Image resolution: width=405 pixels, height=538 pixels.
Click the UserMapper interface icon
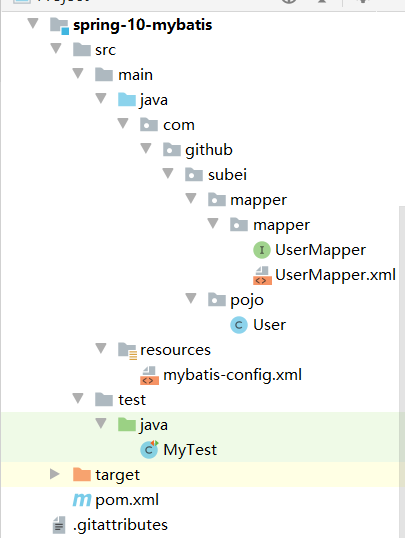262,250
